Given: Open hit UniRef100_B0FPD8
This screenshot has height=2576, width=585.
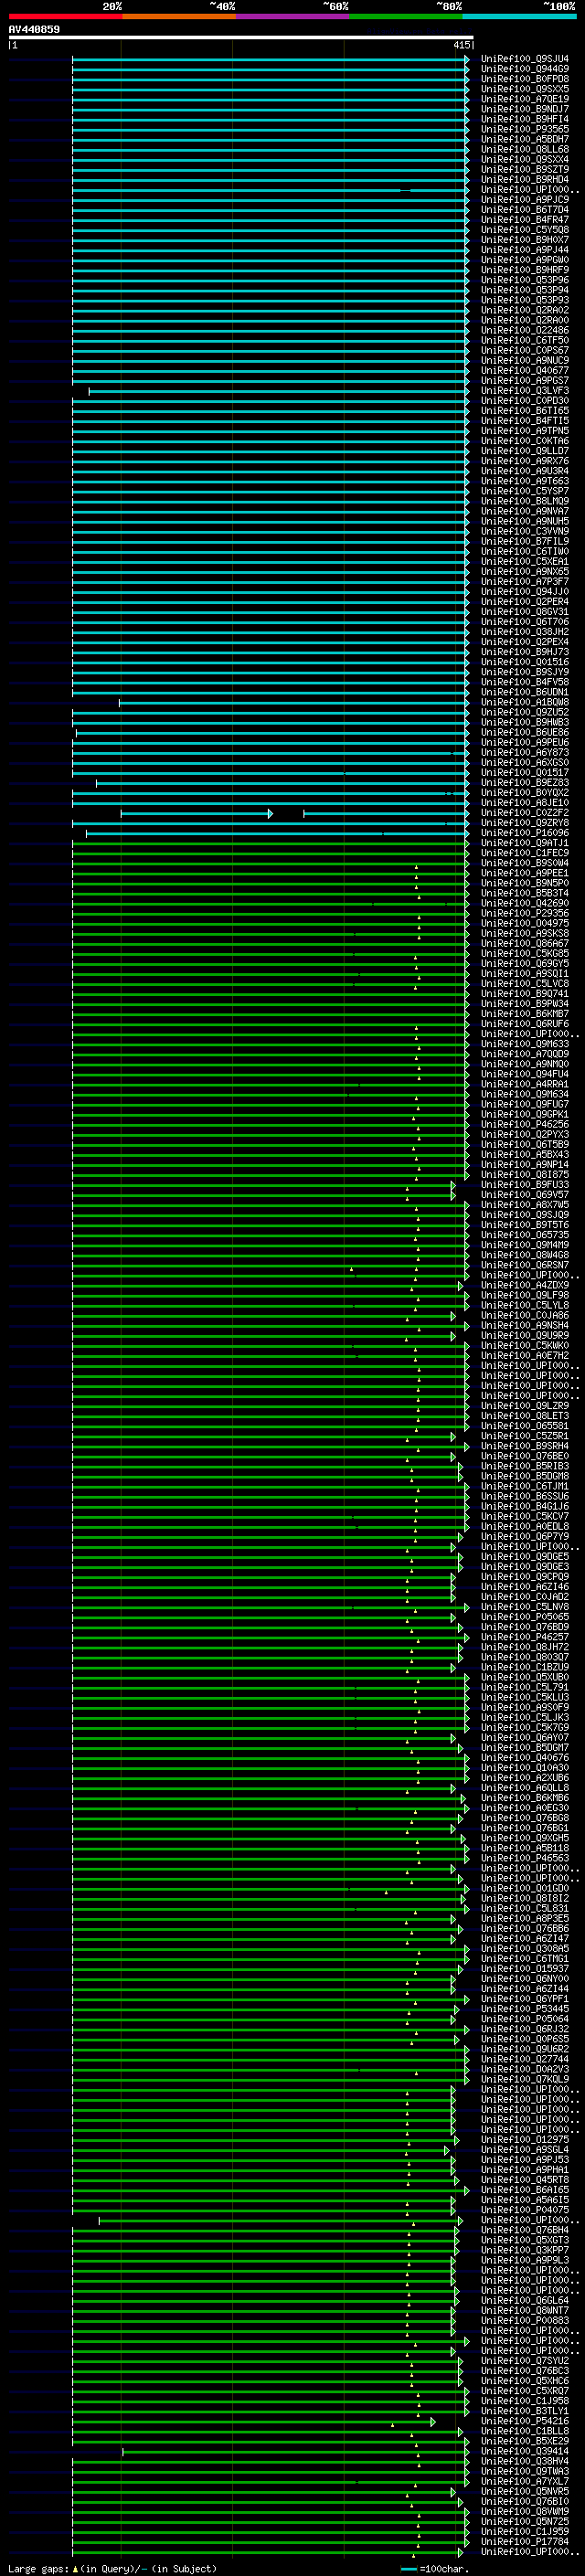Looking at the screenshot, I should coord(525,79).
